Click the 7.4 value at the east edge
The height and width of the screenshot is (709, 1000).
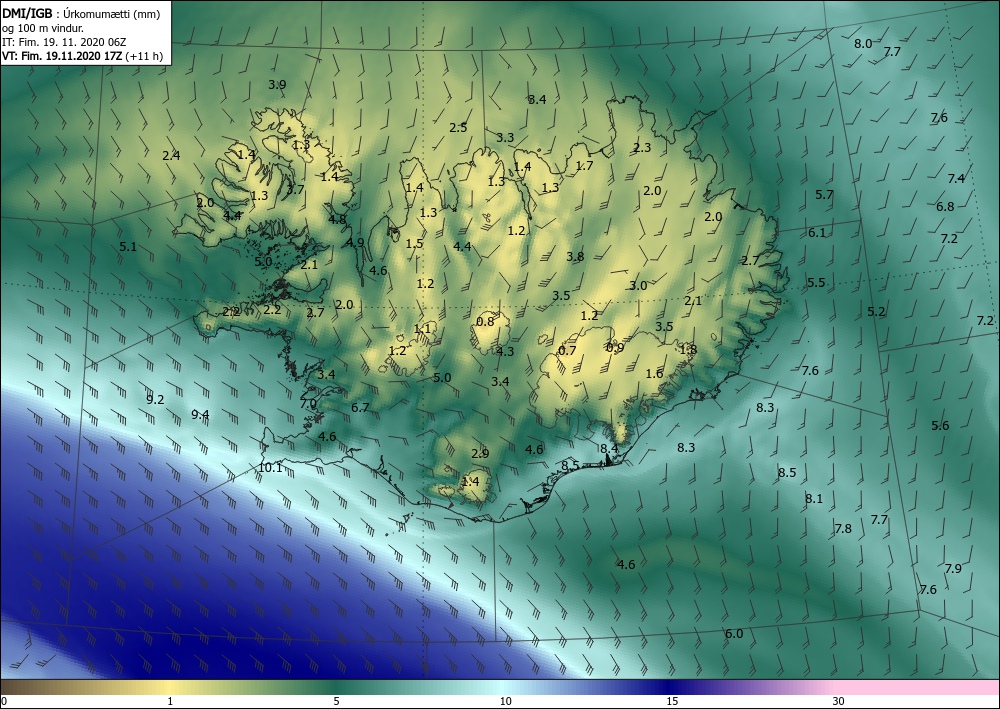[x=956, y=179]
